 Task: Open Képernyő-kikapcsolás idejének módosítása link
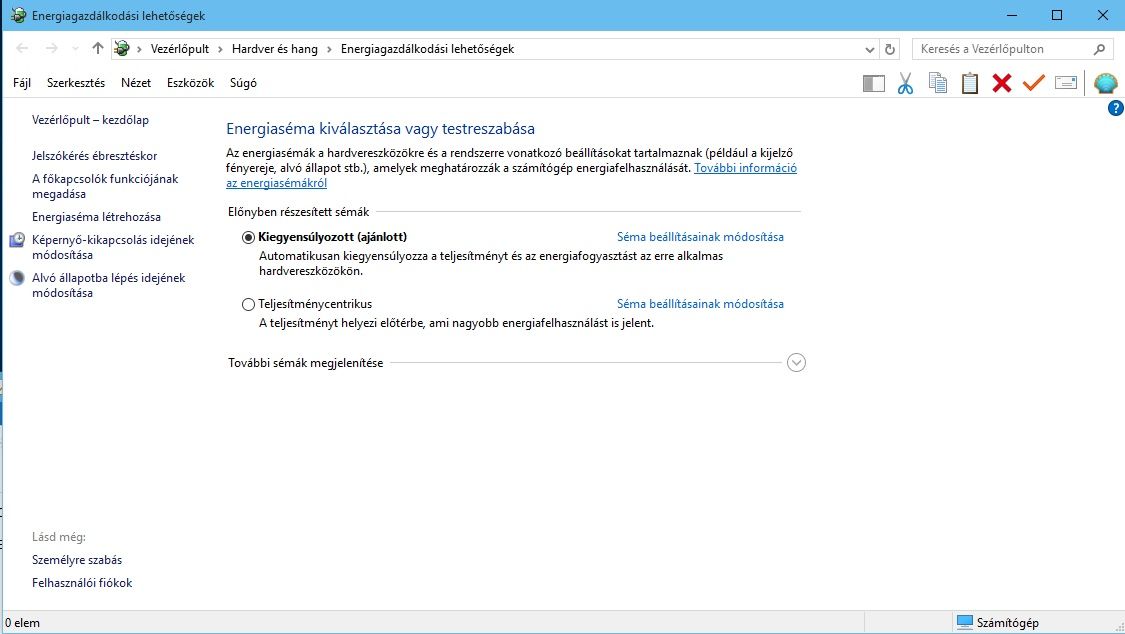[113, 247]
